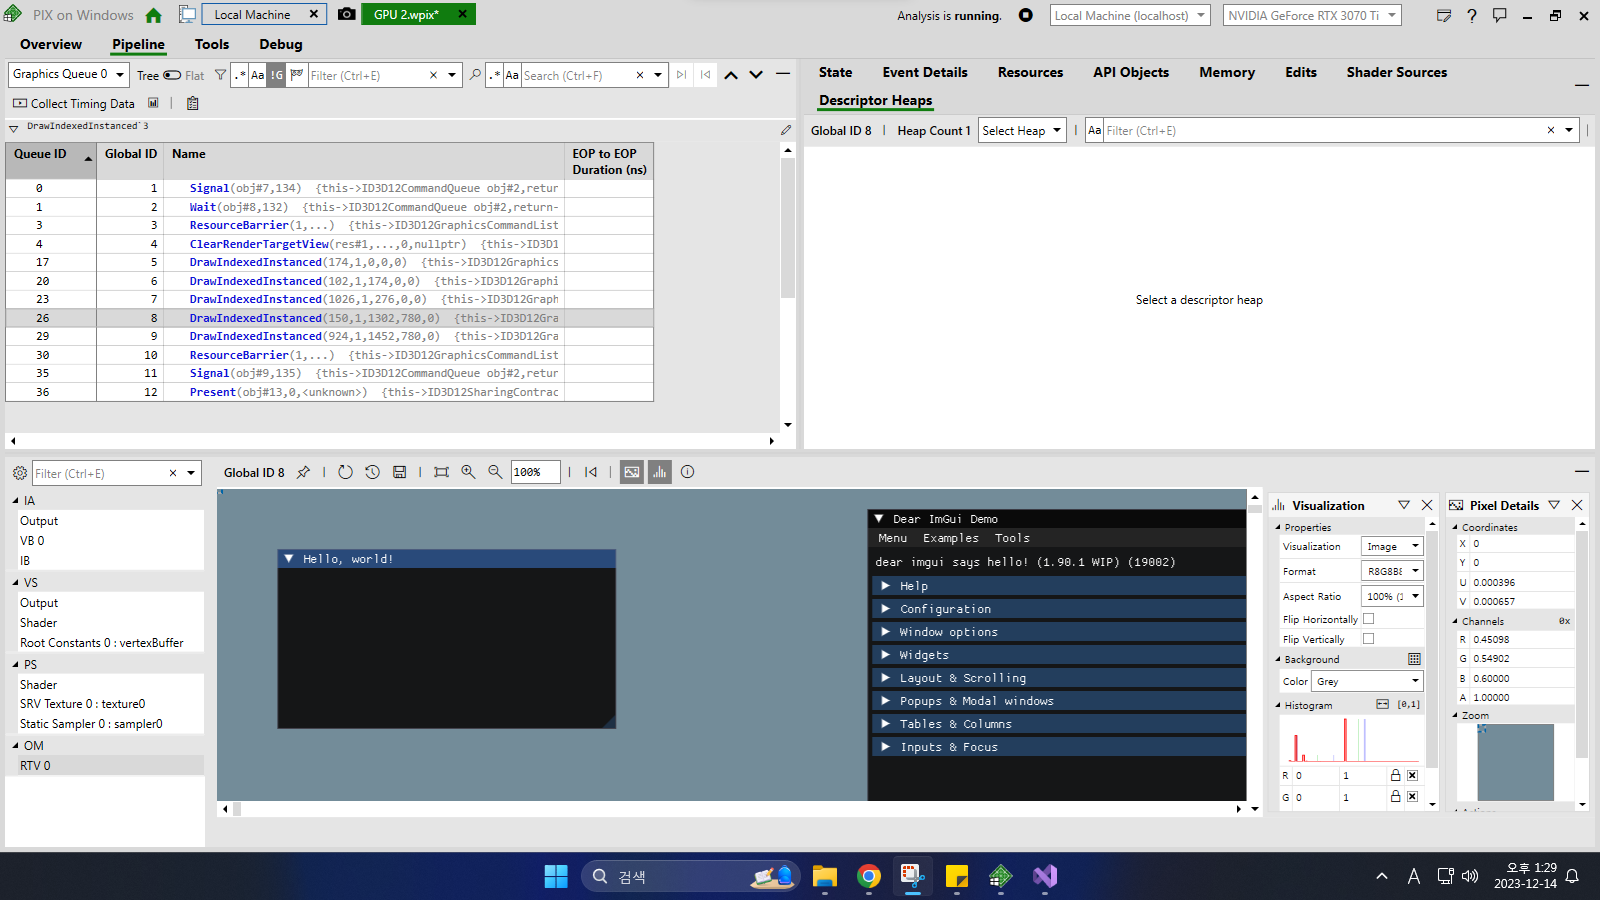This screenshot has width=1600, height=900.
Task: Open the Local Machine (localhost) dropdown
Action: click(1130, 15)
